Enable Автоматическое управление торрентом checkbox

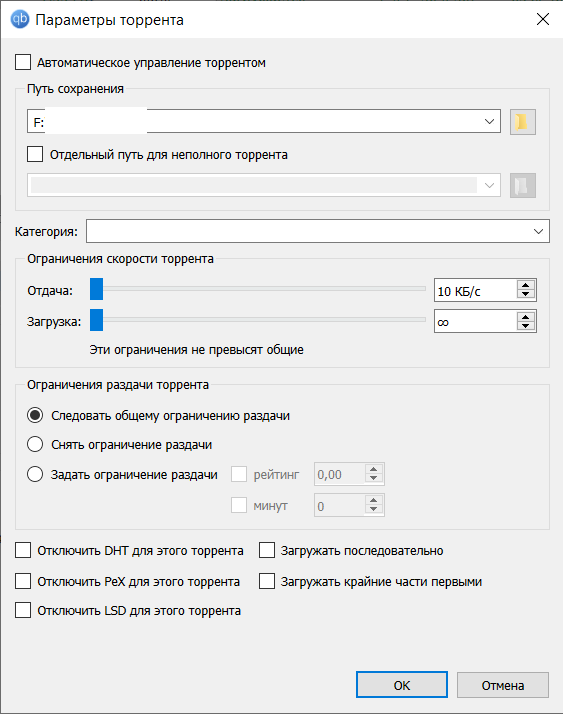coord(23,62)
